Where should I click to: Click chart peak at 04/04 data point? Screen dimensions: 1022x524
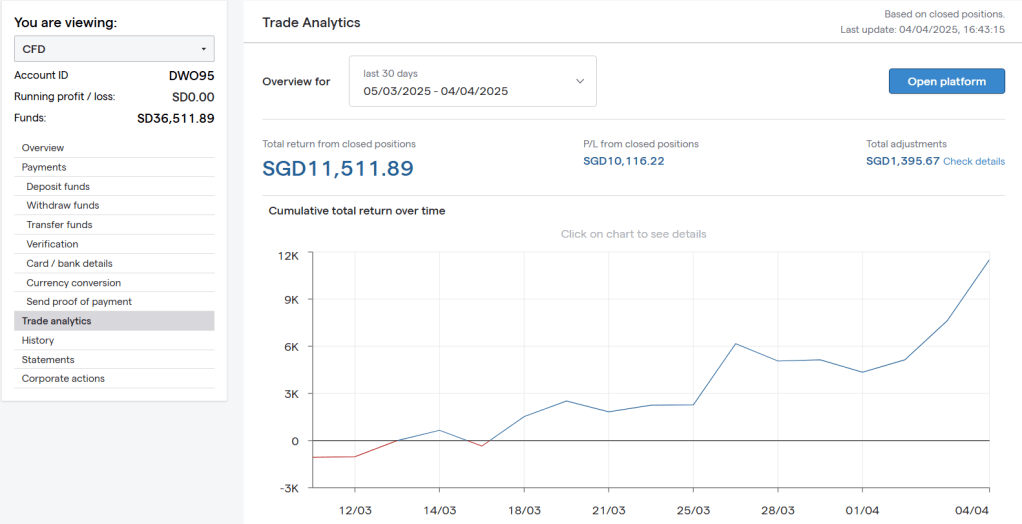(988, 260)
